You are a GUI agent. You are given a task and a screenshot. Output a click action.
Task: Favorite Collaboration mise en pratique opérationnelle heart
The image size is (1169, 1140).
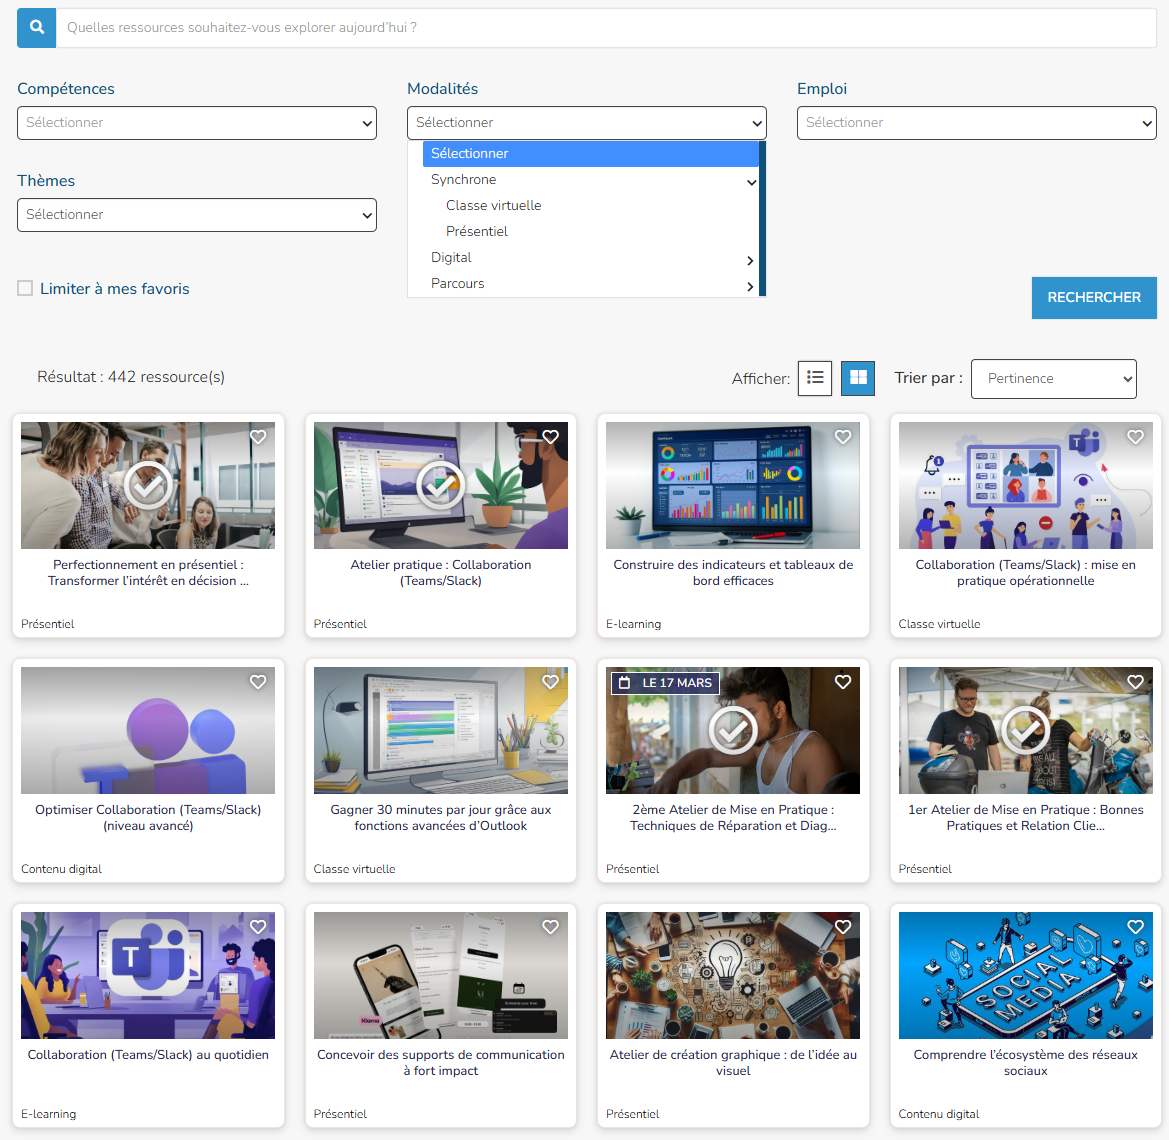click(1135, 437)
